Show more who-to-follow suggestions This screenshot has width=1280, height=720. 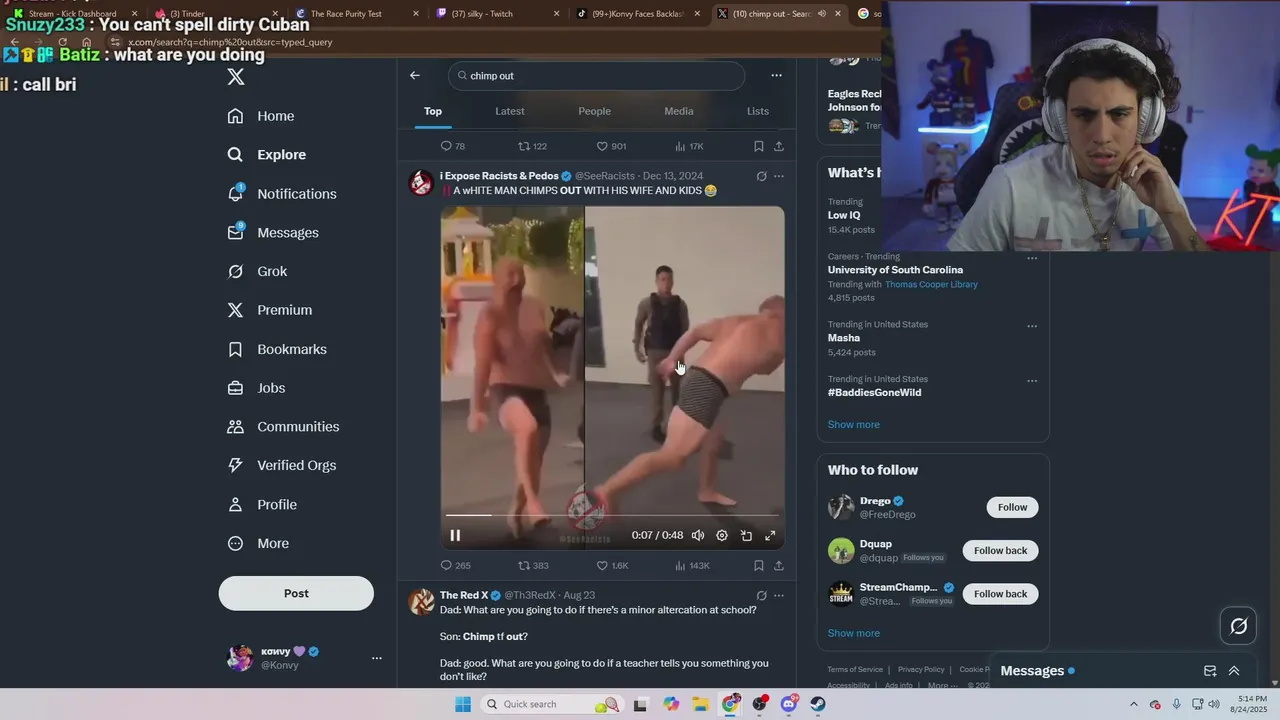[x=854, y=633]
